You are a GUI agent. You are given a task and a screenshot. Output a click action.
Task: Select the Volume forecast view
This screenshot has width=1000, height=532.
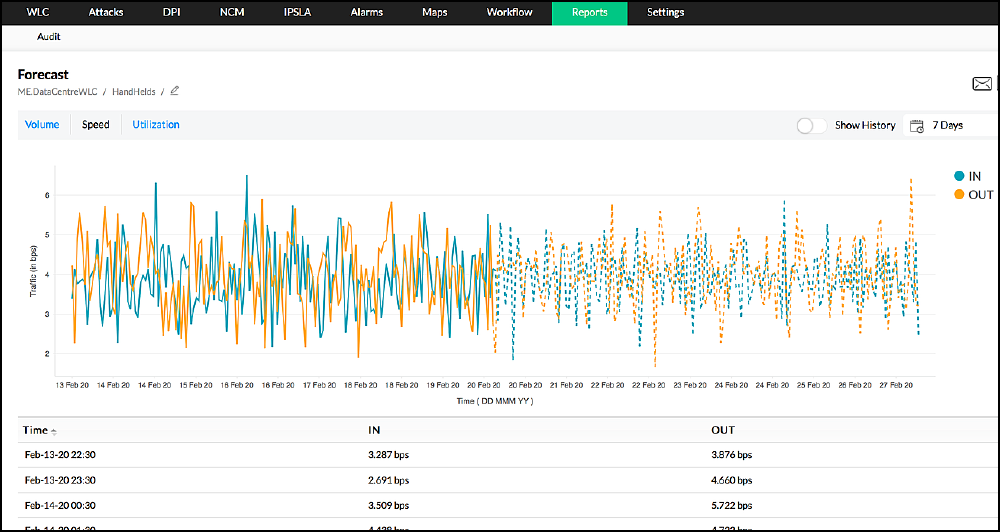(42, 125)
